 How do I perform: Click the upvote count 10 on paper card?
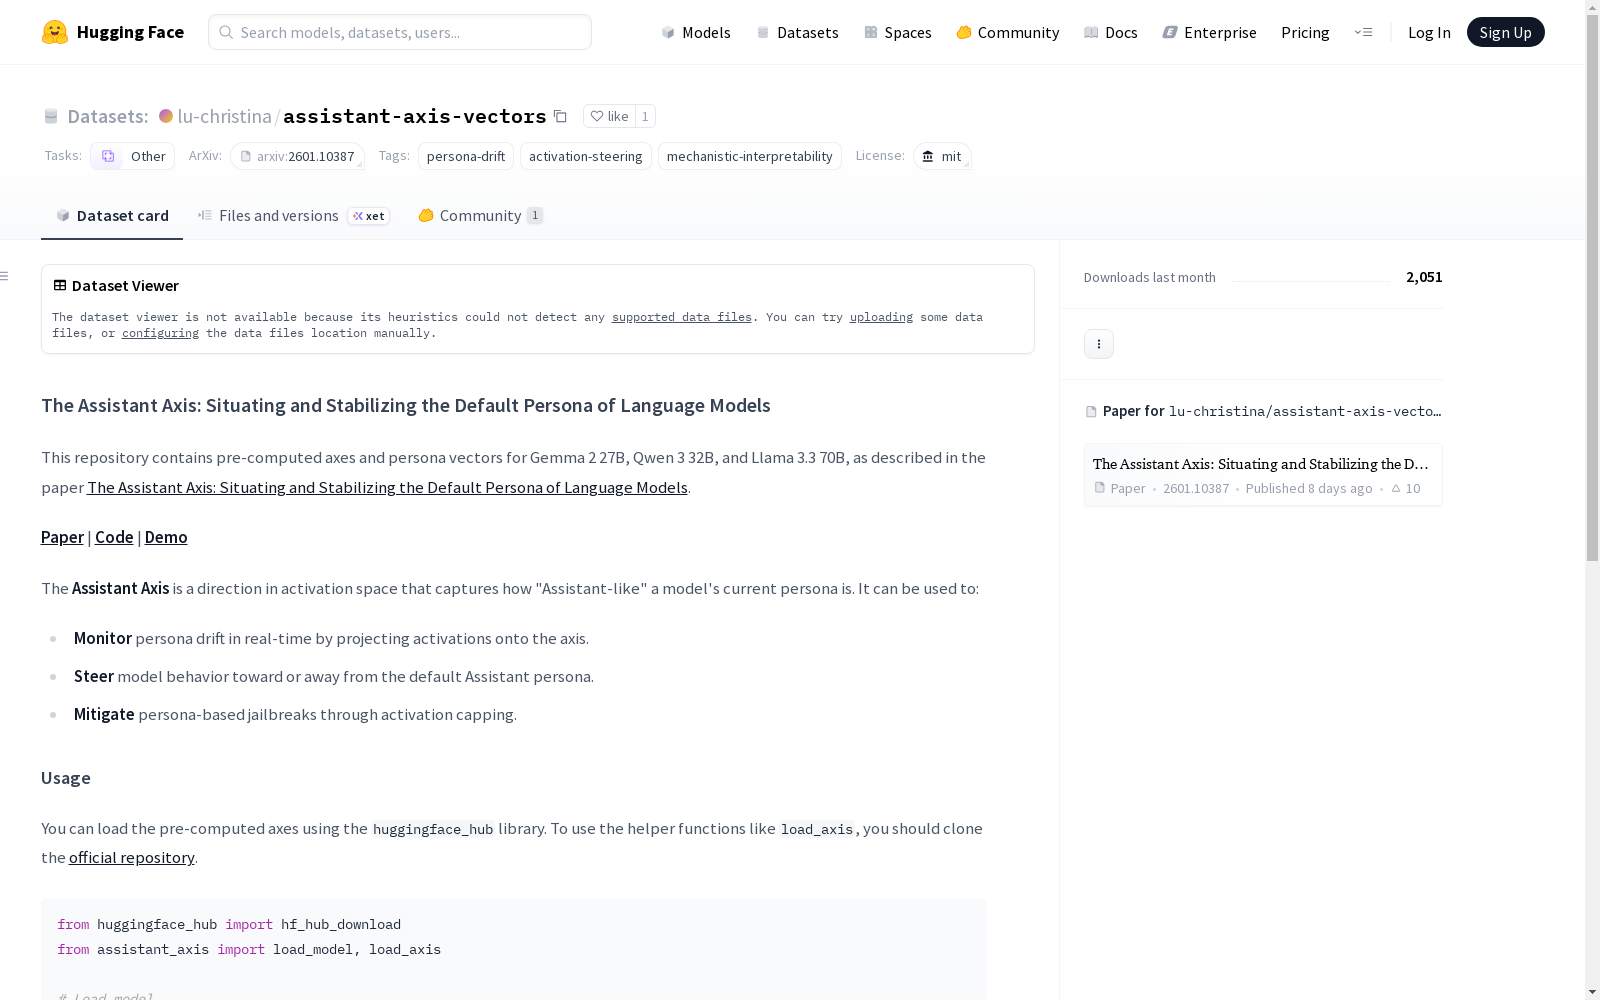coord(1405,489)
